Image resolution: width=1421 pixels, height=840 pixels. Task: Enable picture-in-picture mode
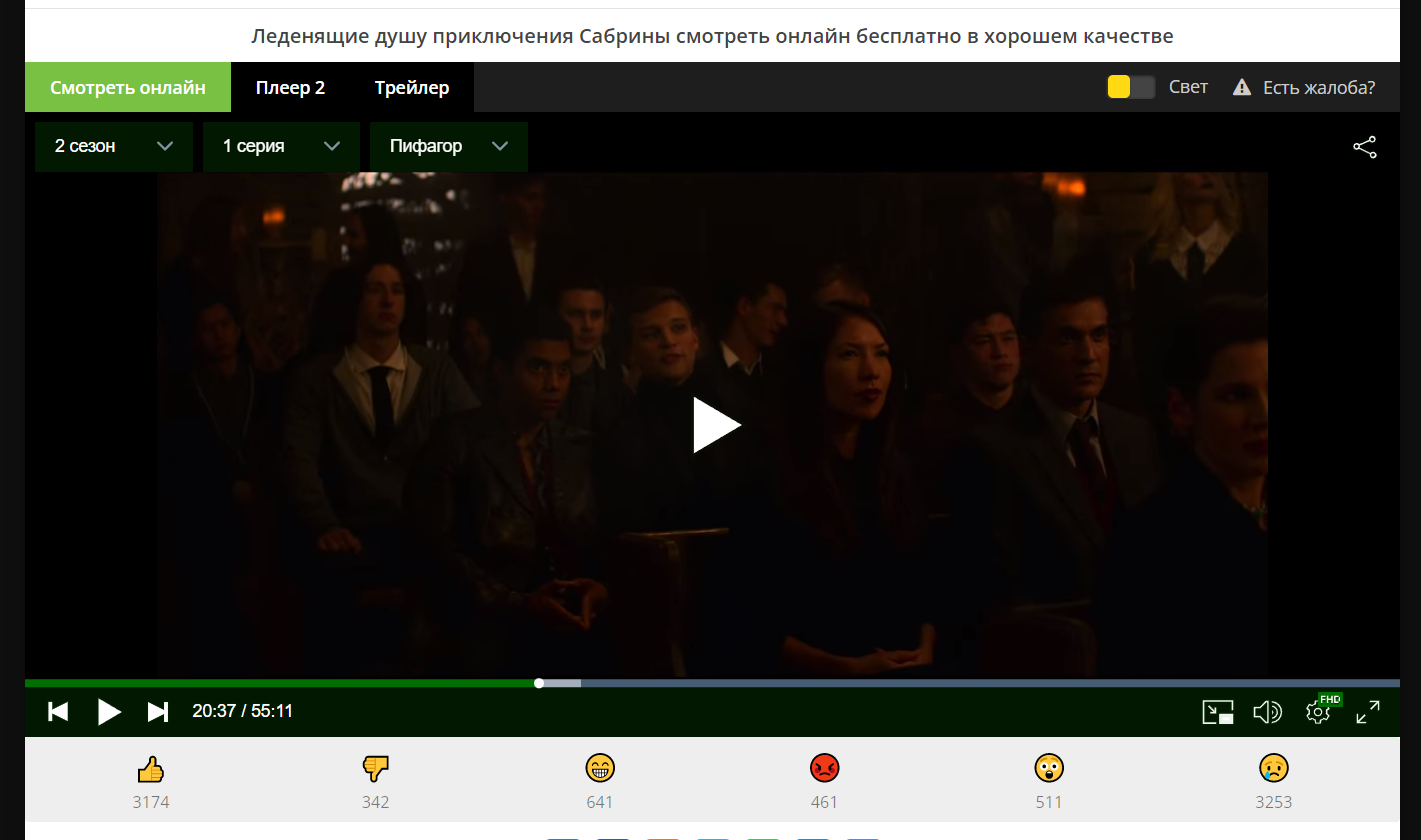coord(1218,711)
